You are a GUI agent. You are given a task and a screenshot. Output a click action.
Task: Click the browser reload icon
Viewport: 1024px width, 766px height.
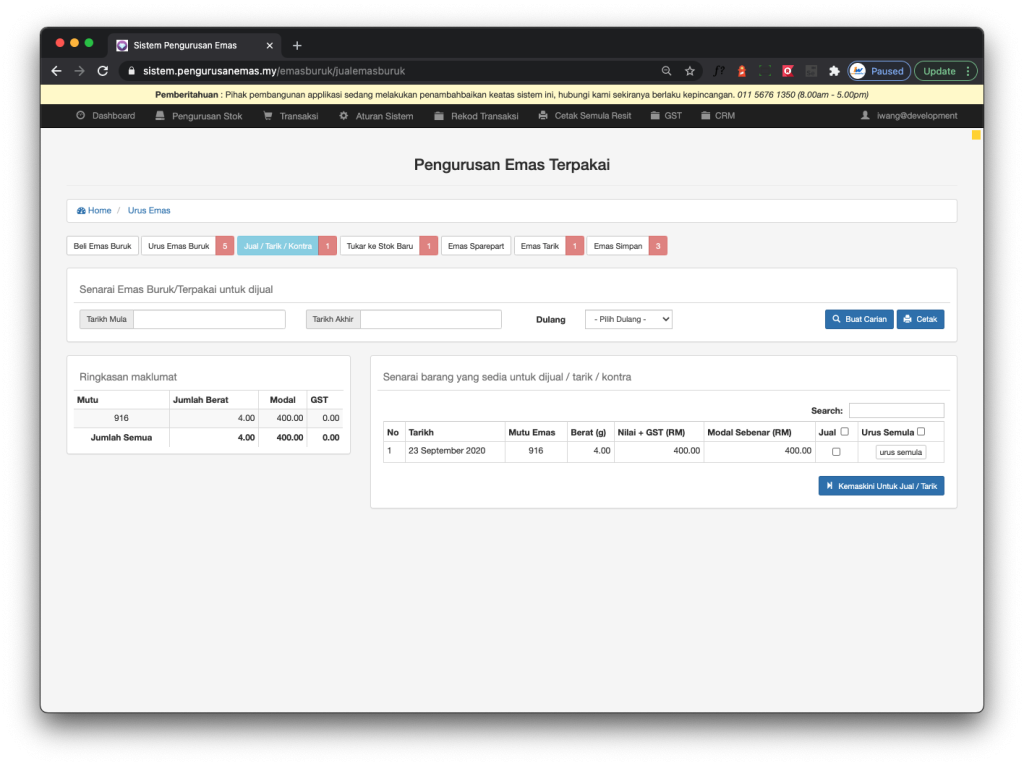(102, 71)
